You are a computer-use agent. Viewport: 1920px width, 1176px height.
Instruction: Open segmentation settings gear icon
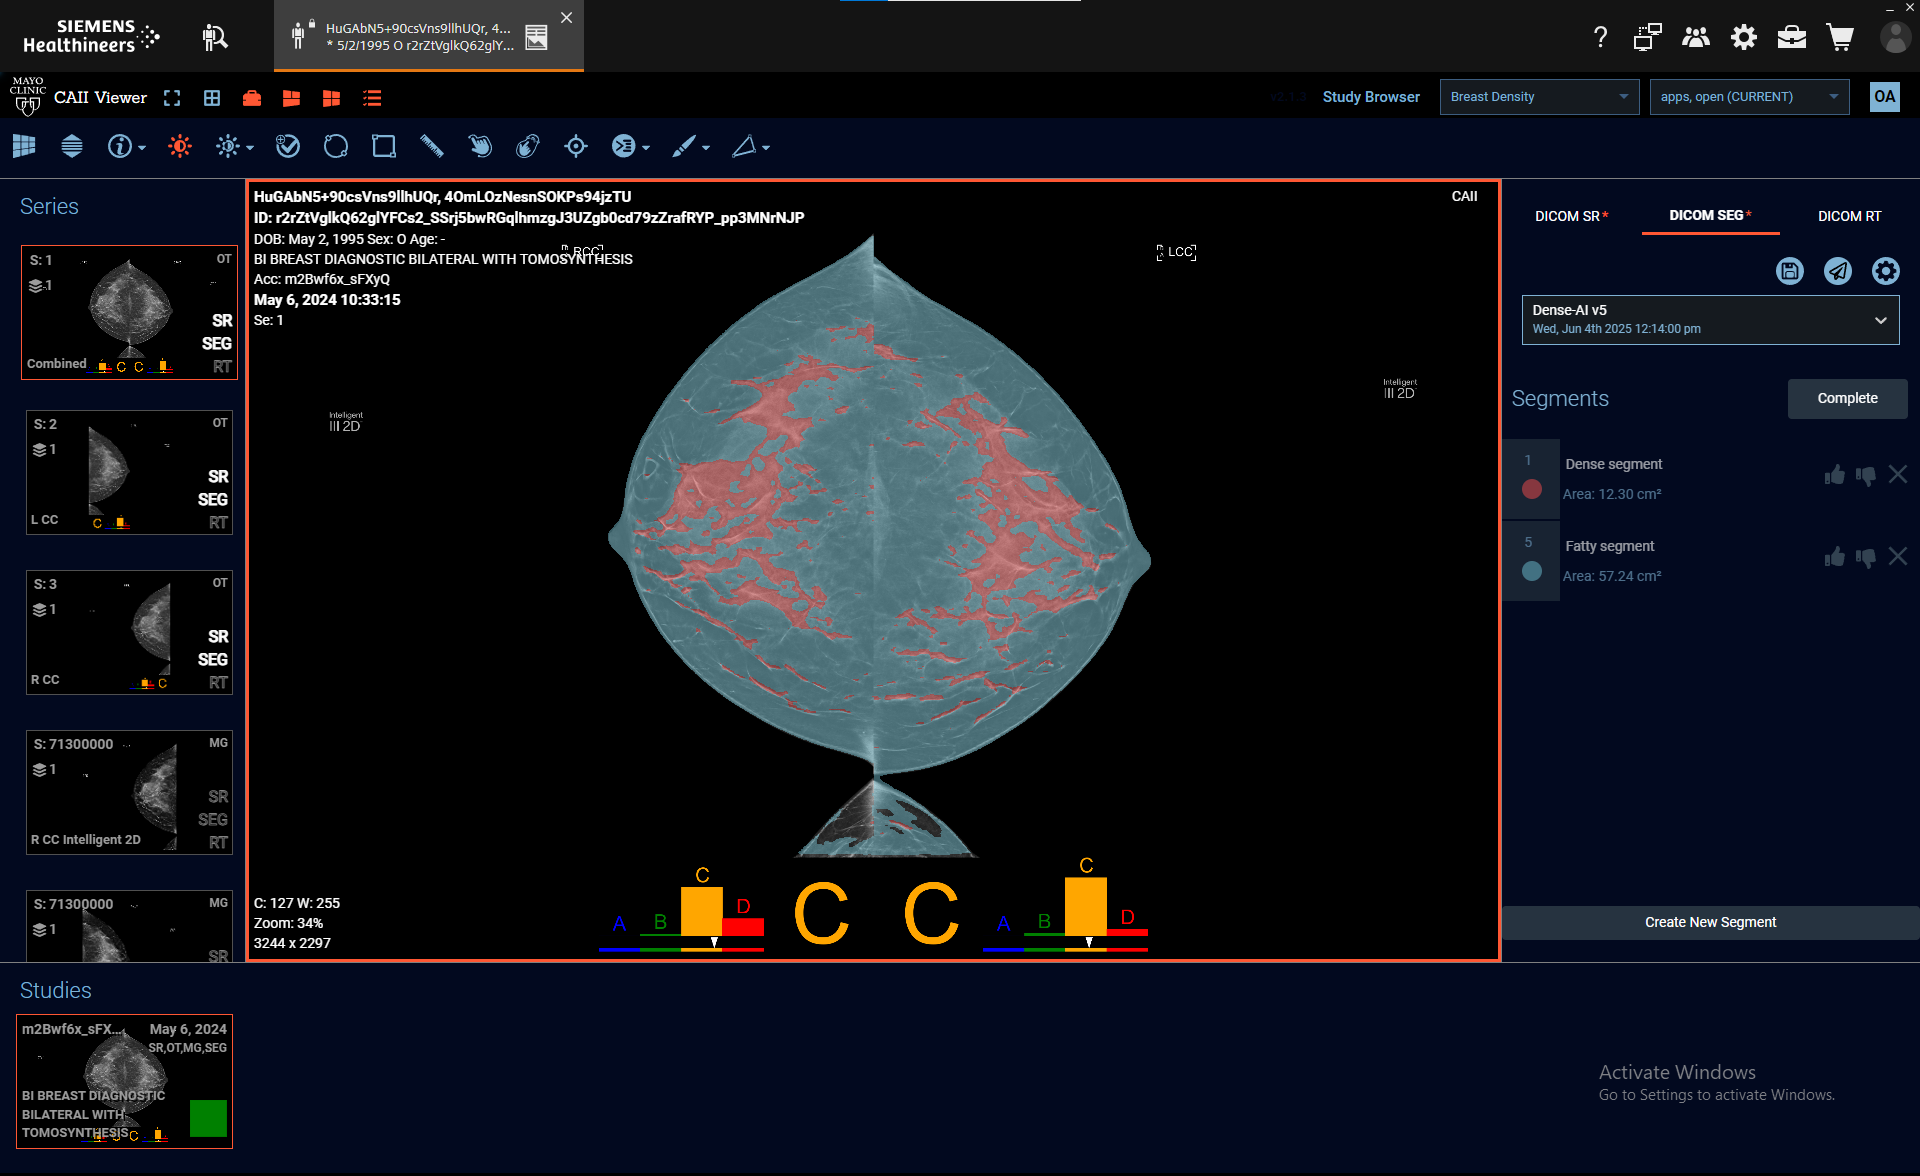(1885, 271)
